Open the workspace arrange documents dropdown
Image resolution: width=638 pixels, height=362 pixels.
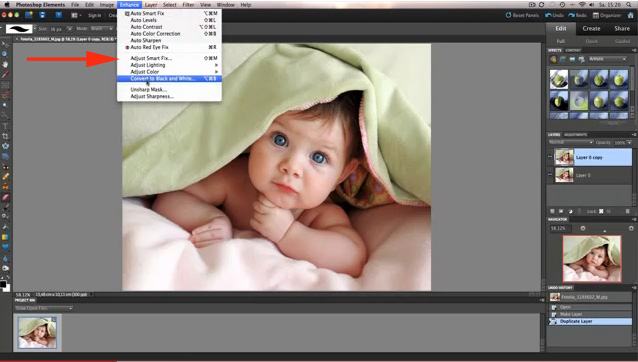tap(75, 15)
